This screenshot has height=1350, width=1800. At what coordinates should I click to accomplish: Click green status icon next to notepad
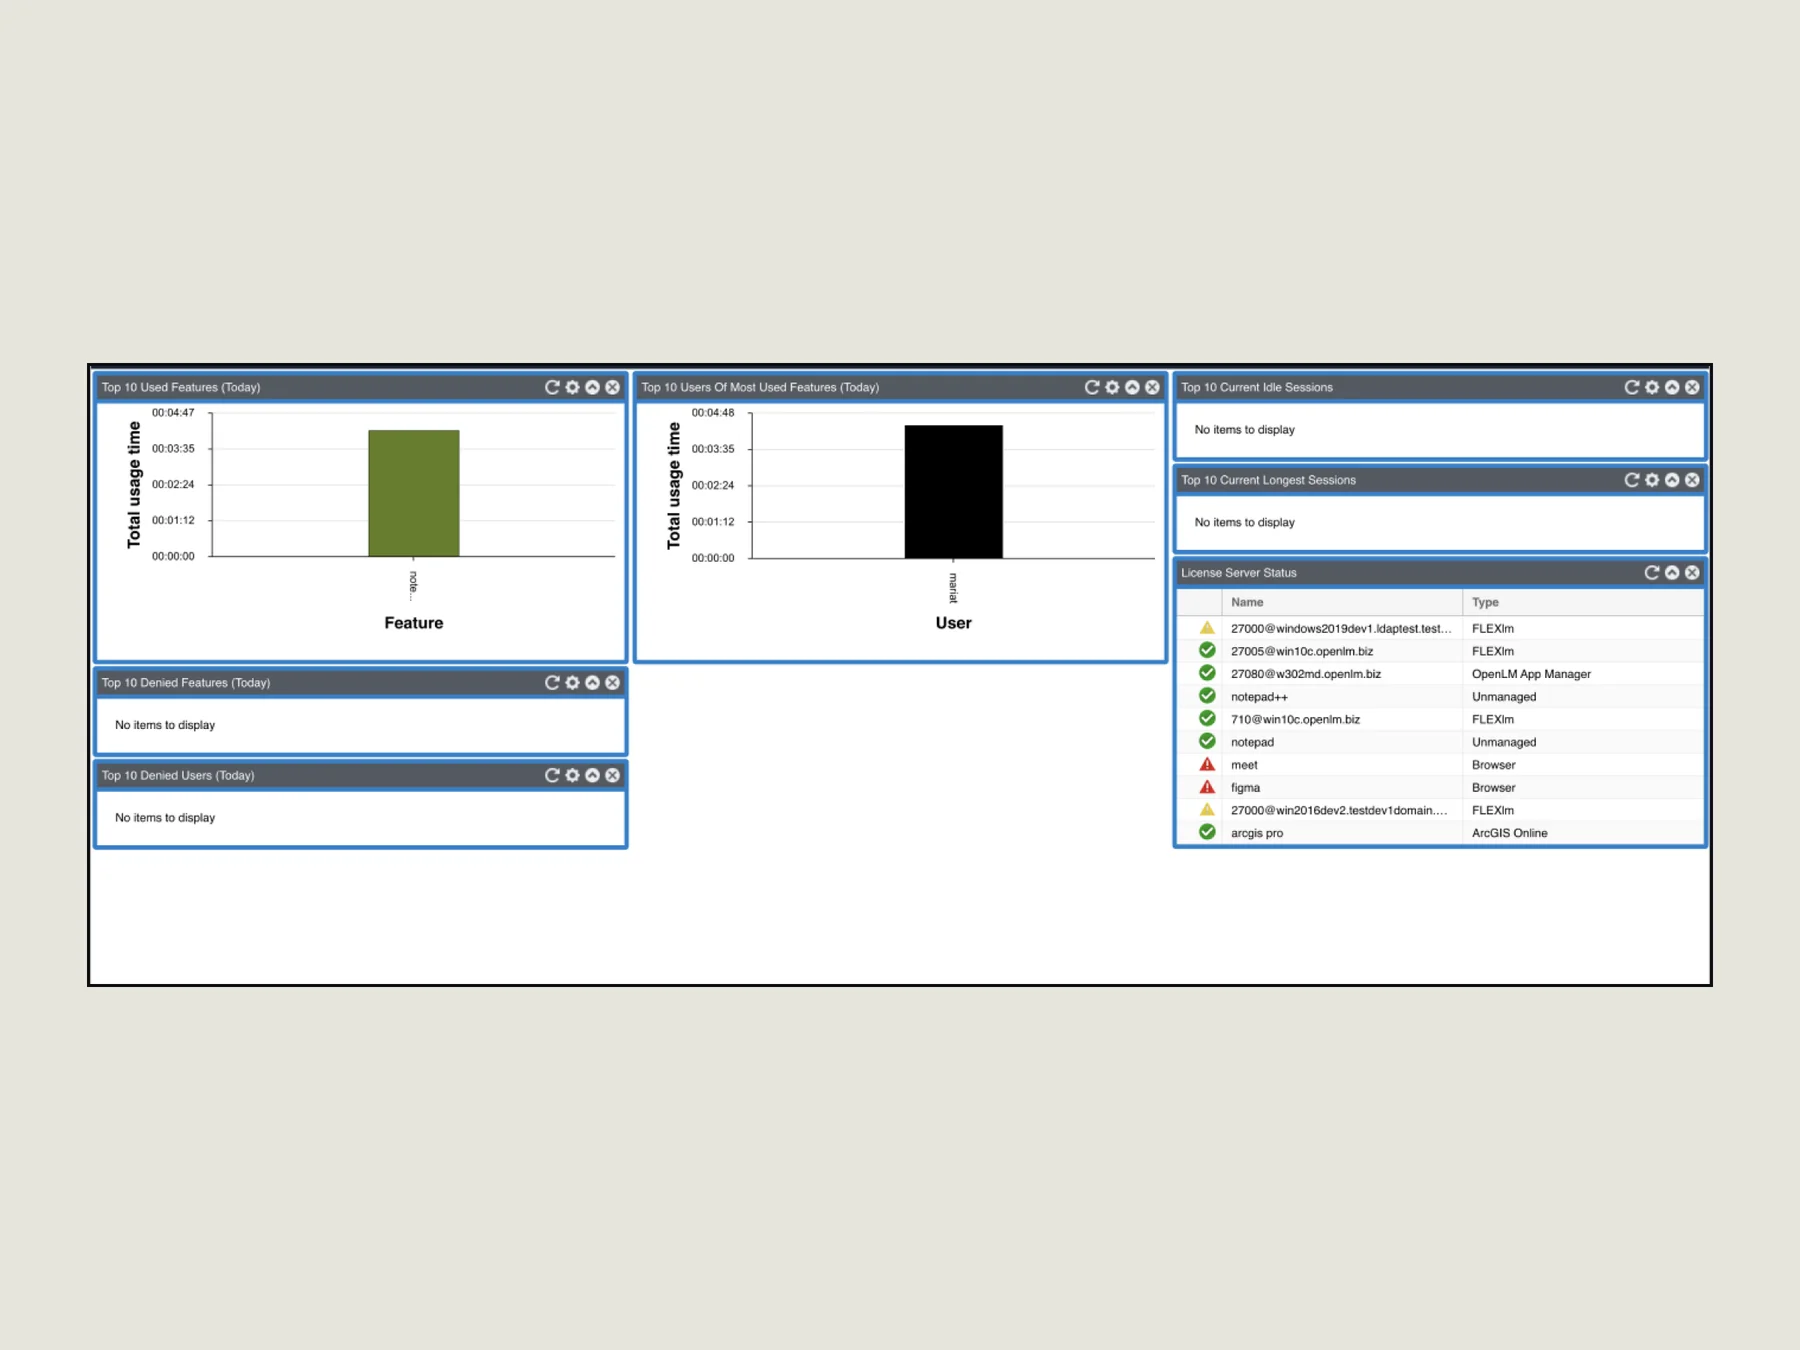(x=1207, y=741)
